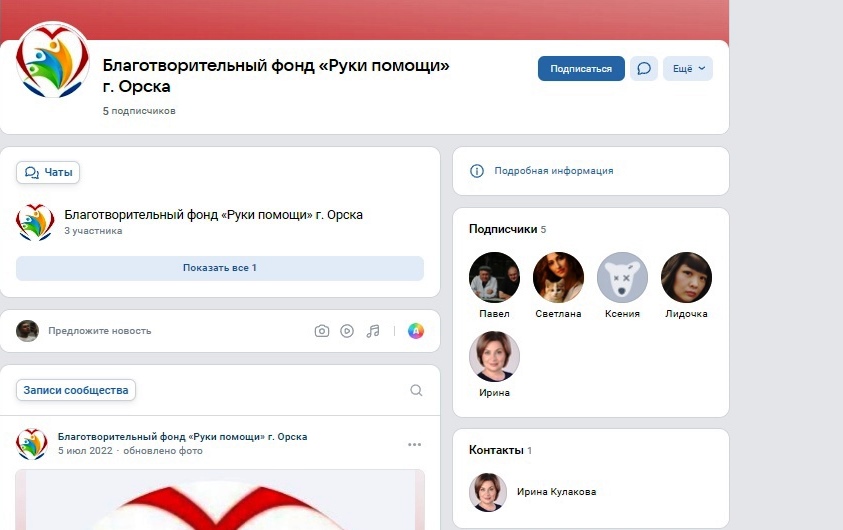Image resolution: width=843 pixels, height=530 pixels.
Task: Open subscriber Павел's profile picture
Action: point(495,277)
